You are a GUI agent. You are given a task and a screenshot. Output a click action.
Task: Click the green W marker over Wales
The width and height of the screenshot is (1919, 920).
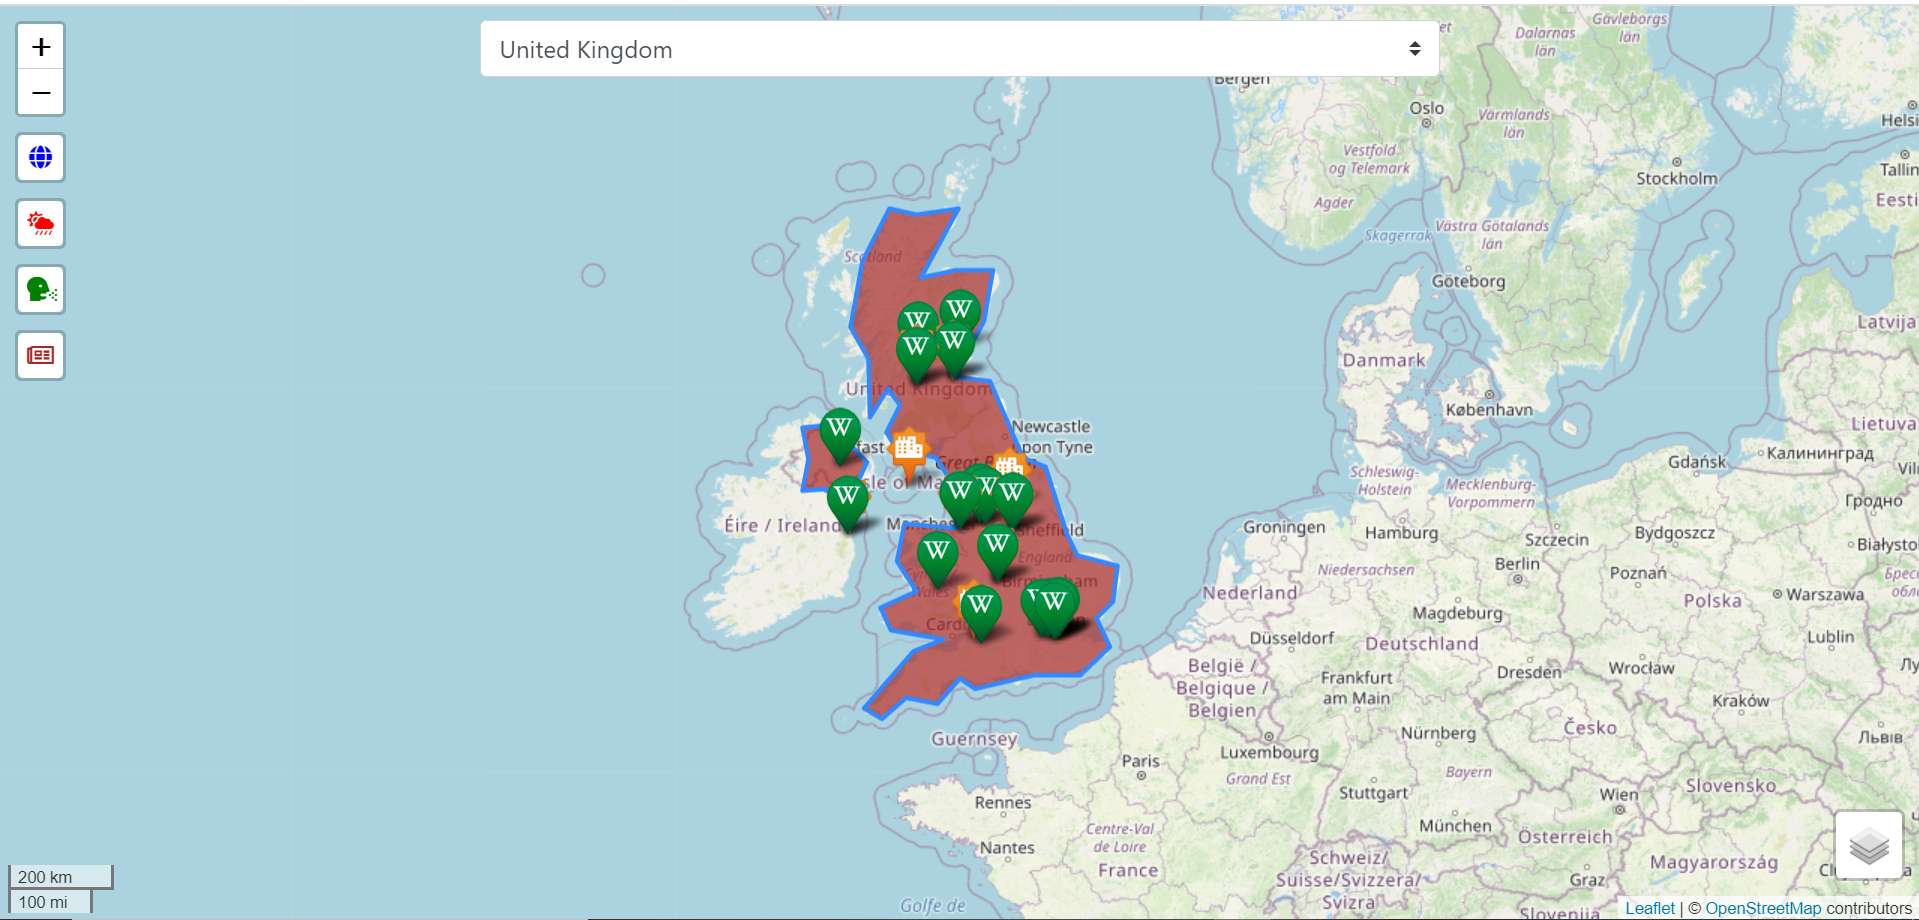pyautogui.click(x=937, y=554)
